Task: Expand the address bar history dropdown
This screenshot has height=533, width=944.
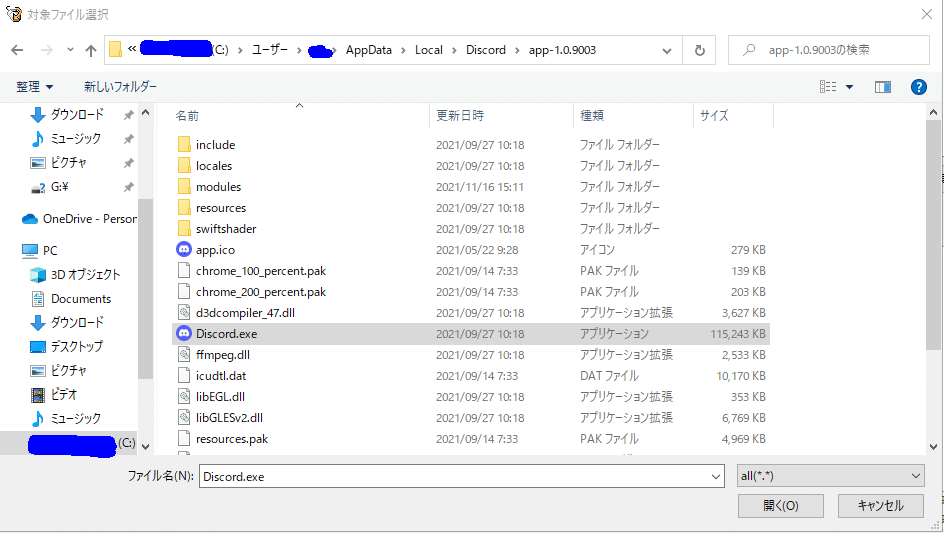Action: pos(667,51)
